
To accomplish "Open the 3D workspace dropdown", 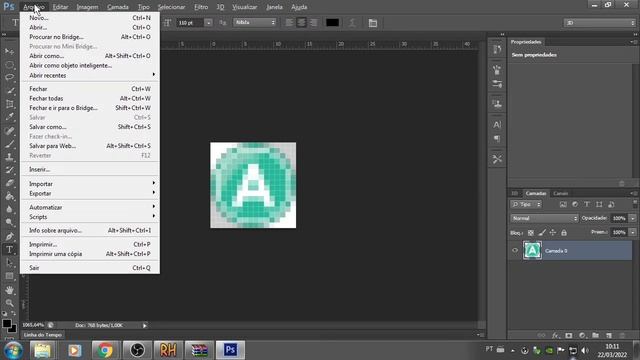I will tap(600, 23).
